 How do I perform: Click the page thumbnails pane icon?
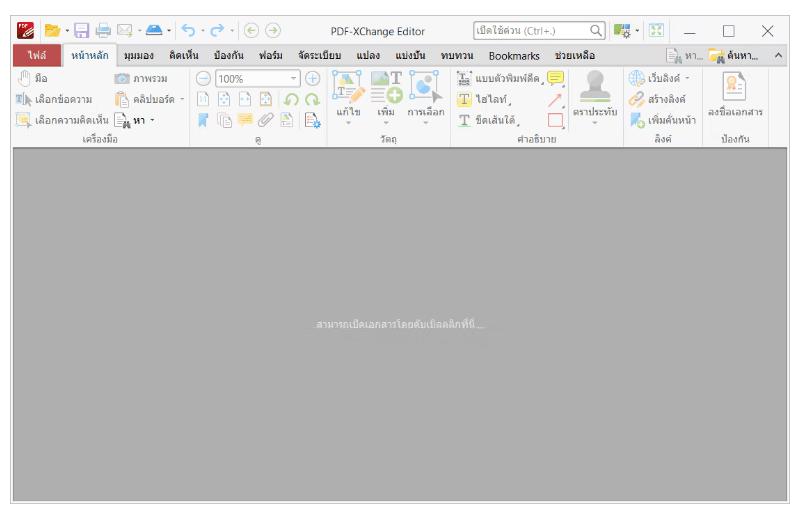point(224,120)
